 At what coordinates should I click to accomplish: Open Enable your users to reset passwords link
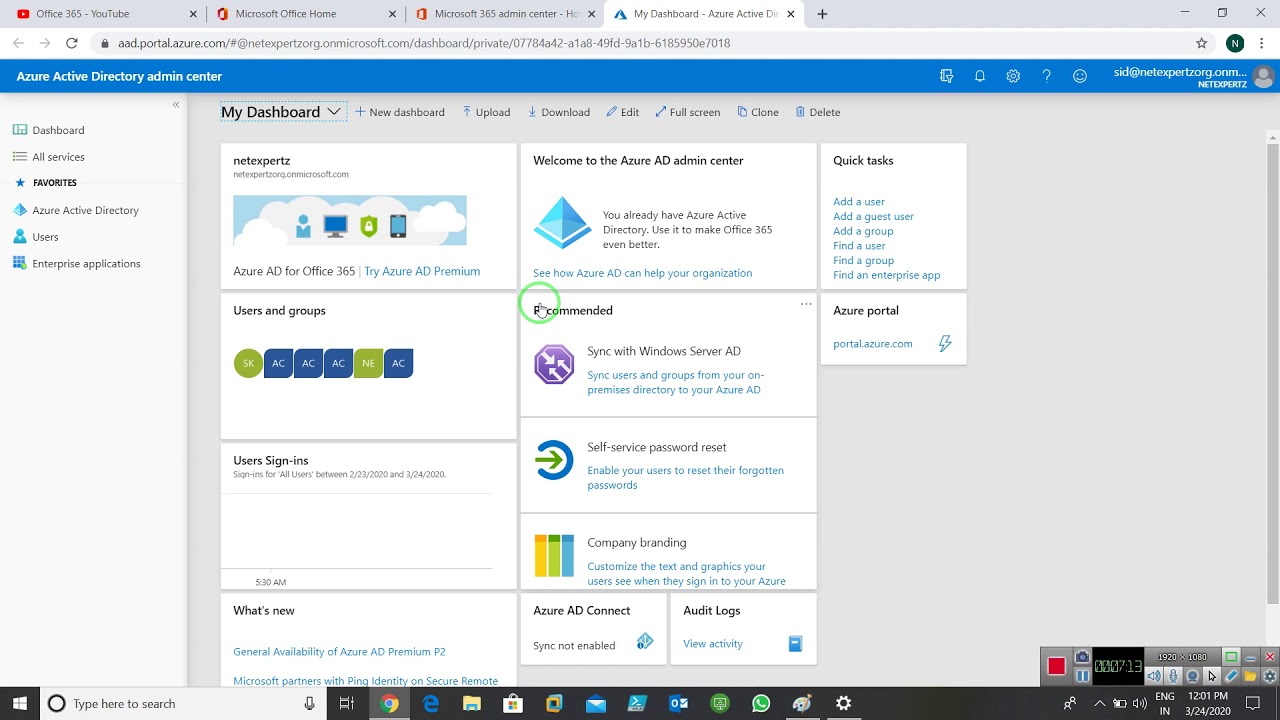(685, 478)
